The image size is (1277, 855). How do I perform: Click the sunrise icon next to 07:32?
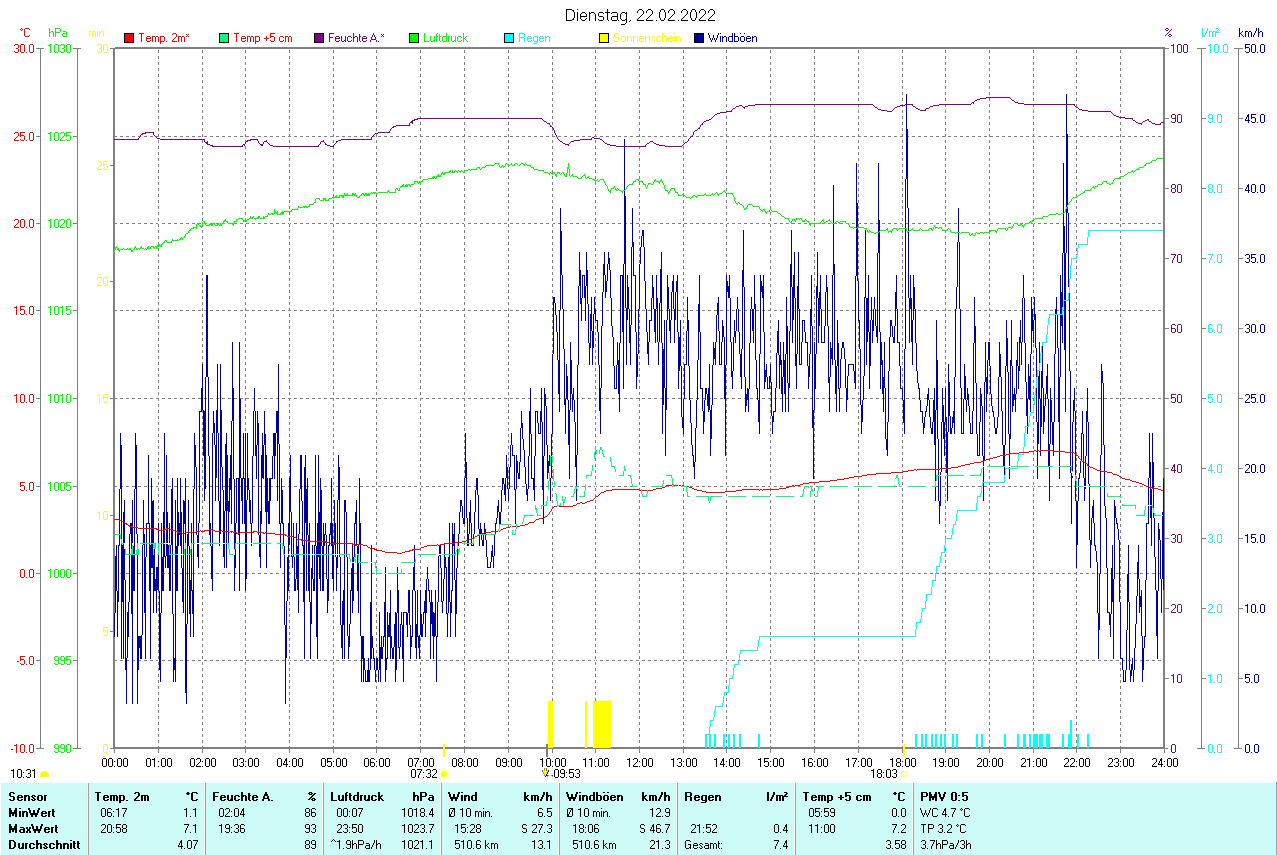click(445, 774)
